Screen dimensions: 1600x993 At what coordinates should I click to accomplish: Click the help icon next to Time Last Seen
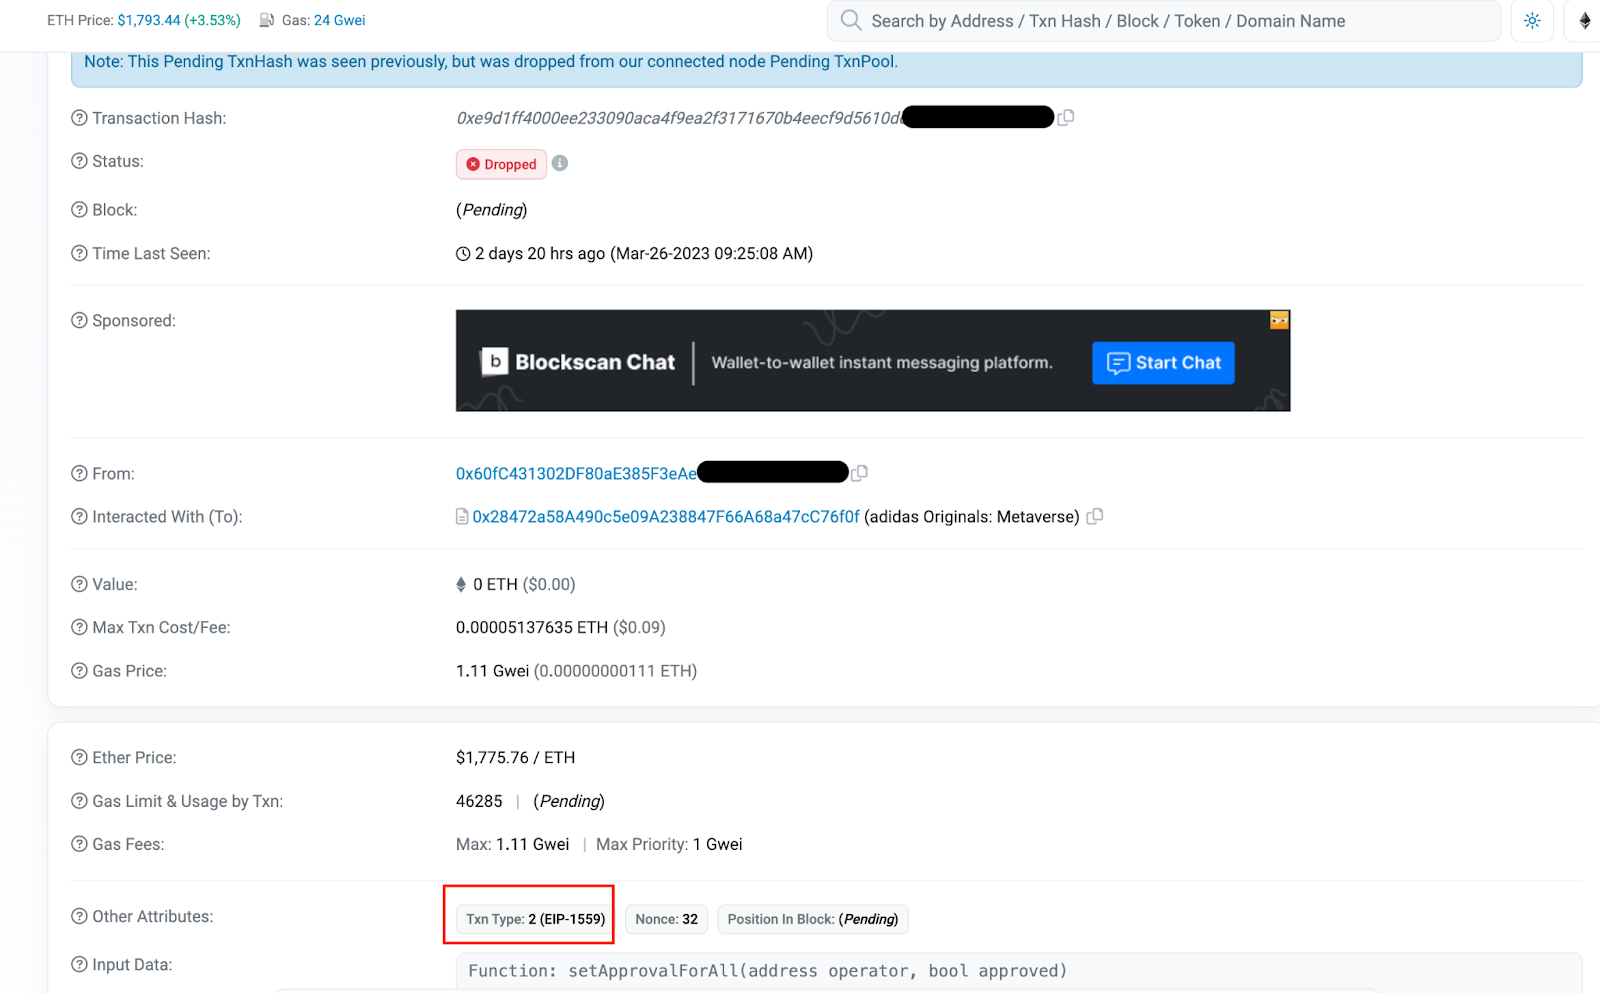coord(79,254)
